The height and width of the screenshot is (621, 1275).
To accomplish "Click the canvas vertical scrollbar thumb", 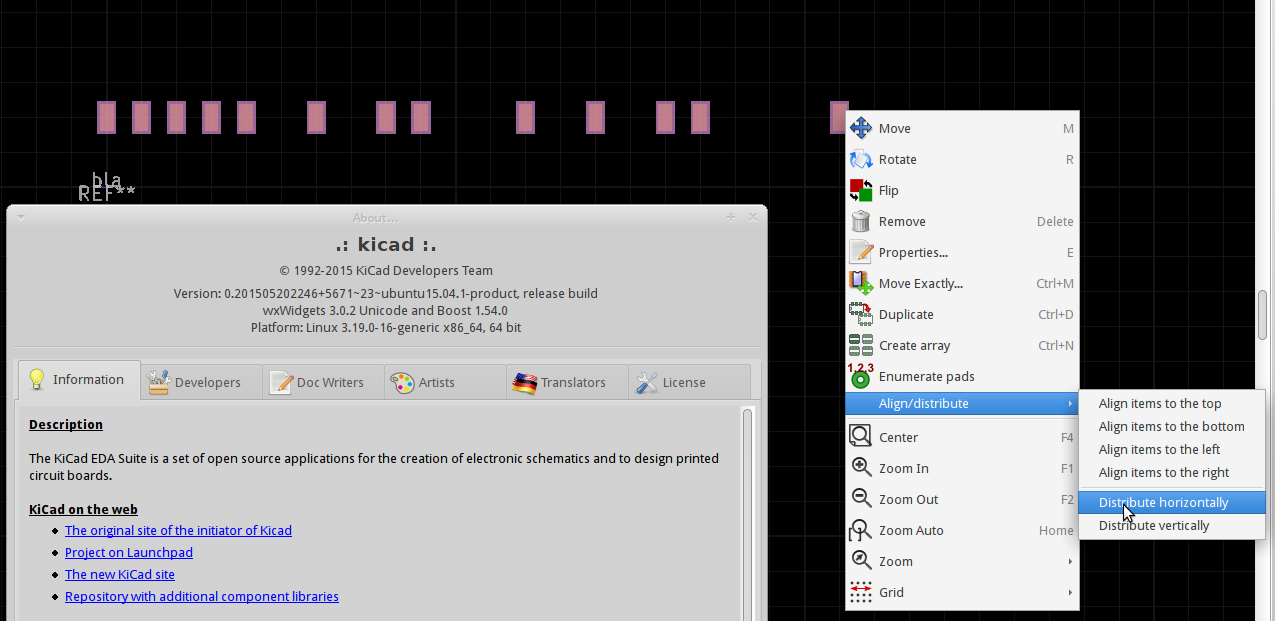I will (1262, 315).
